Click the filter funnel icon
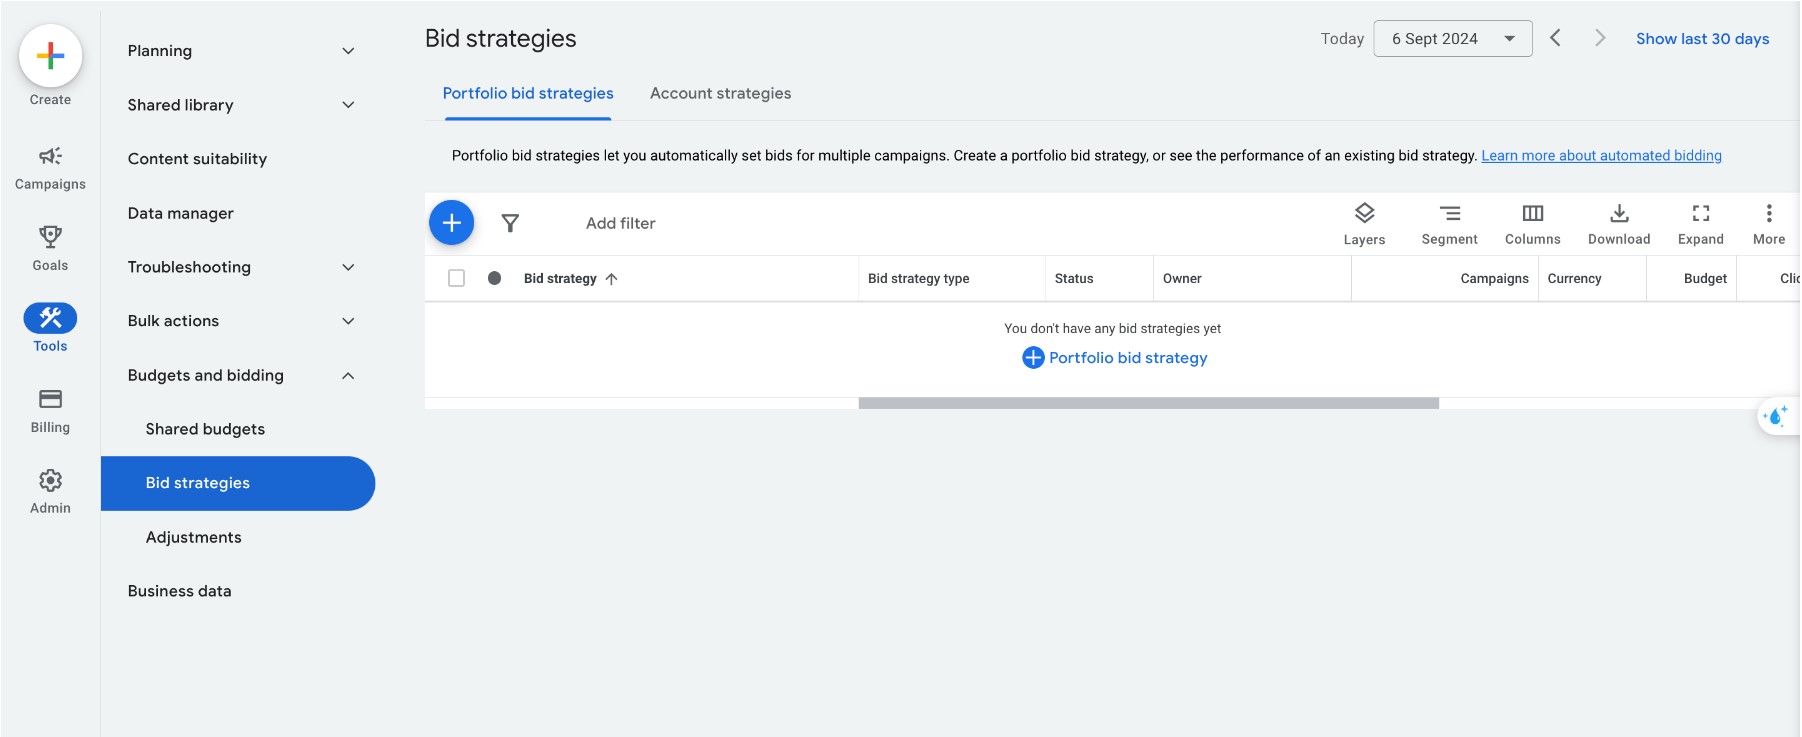Image resolution: width=1802 pixels, height=737 pixels. click(x=510, y=223)
